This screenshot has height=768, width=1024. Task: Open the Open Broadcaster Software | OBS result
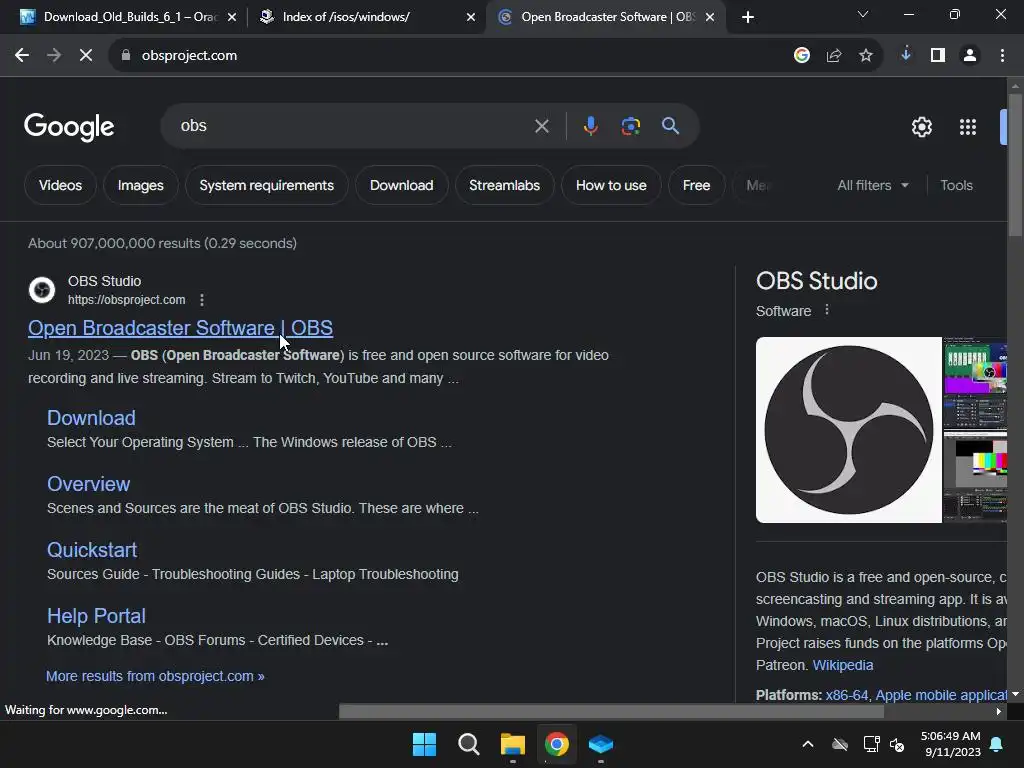click(x=180, y=328)
